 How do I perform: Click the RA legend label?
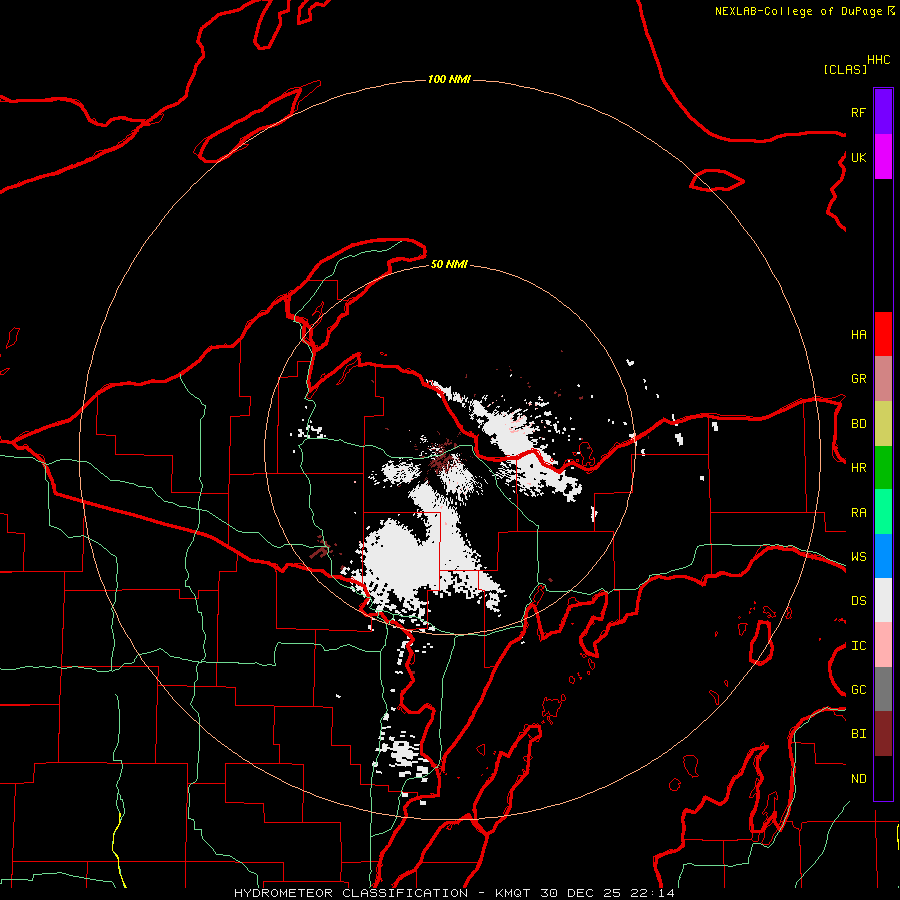(858, 513)
